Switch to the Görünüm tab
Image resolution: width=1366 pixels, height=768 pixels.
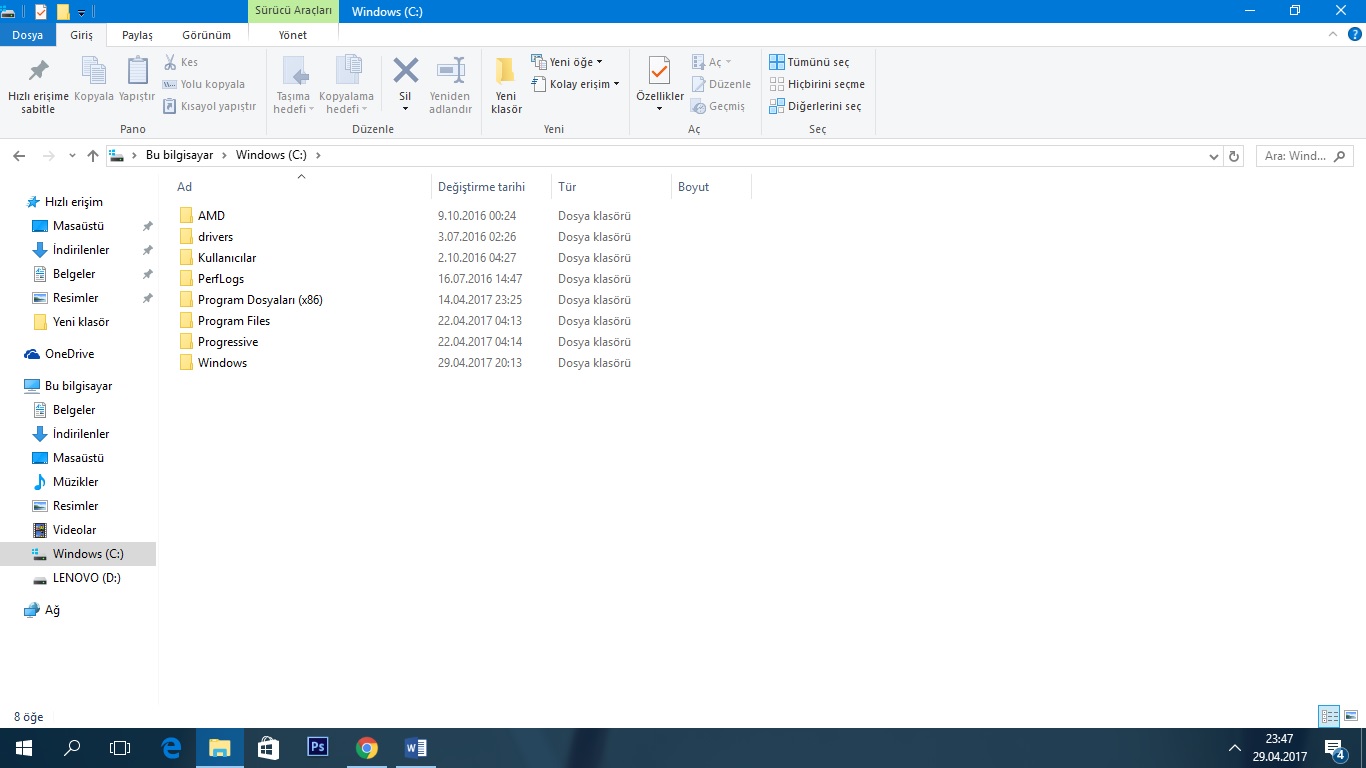(206, 35)
